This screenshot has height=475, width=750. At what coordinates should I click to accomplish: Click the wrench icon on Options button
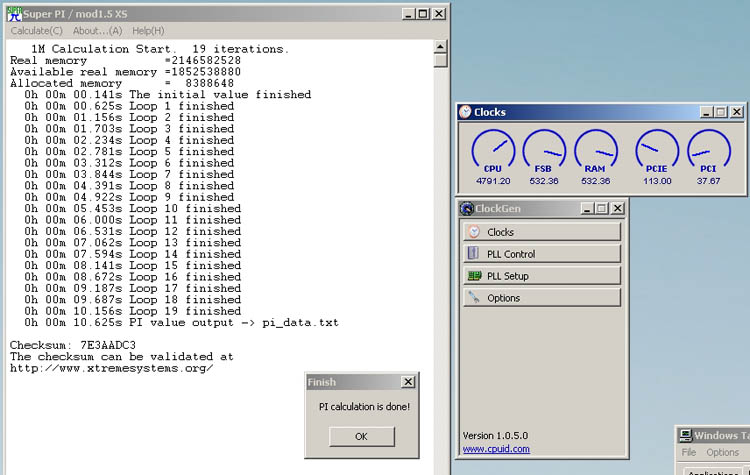[474, 297]
